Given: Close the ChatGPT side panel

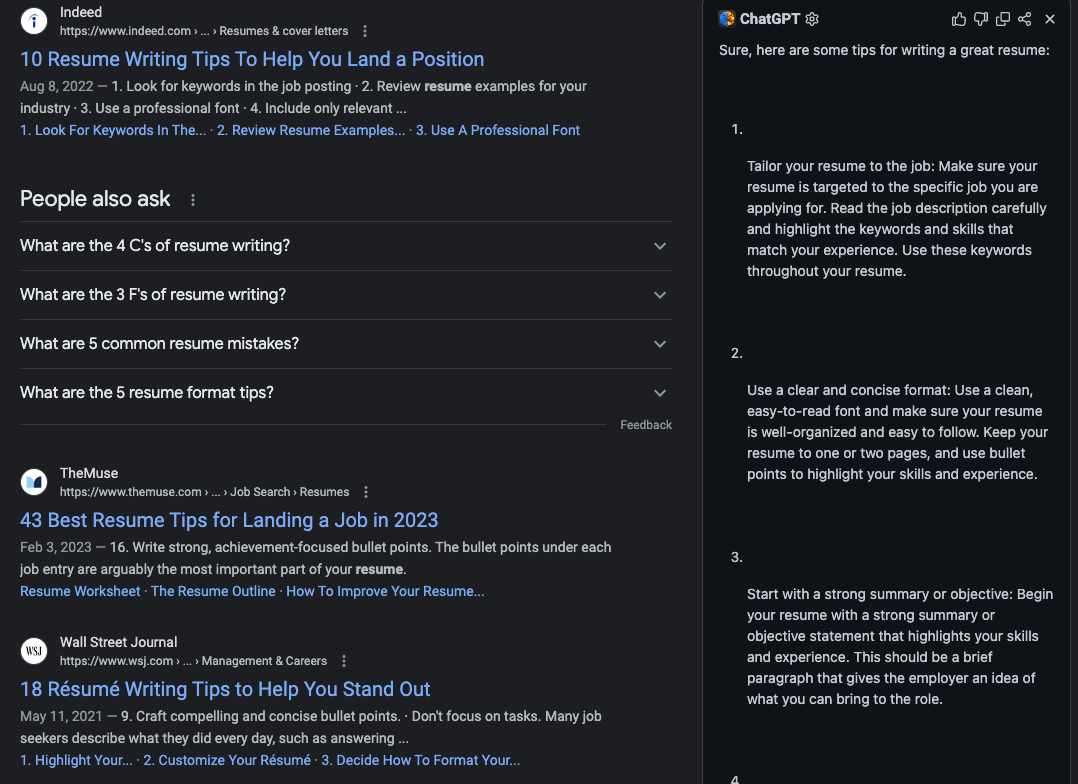Looking at the screenshot, I should pos(1050,19).
